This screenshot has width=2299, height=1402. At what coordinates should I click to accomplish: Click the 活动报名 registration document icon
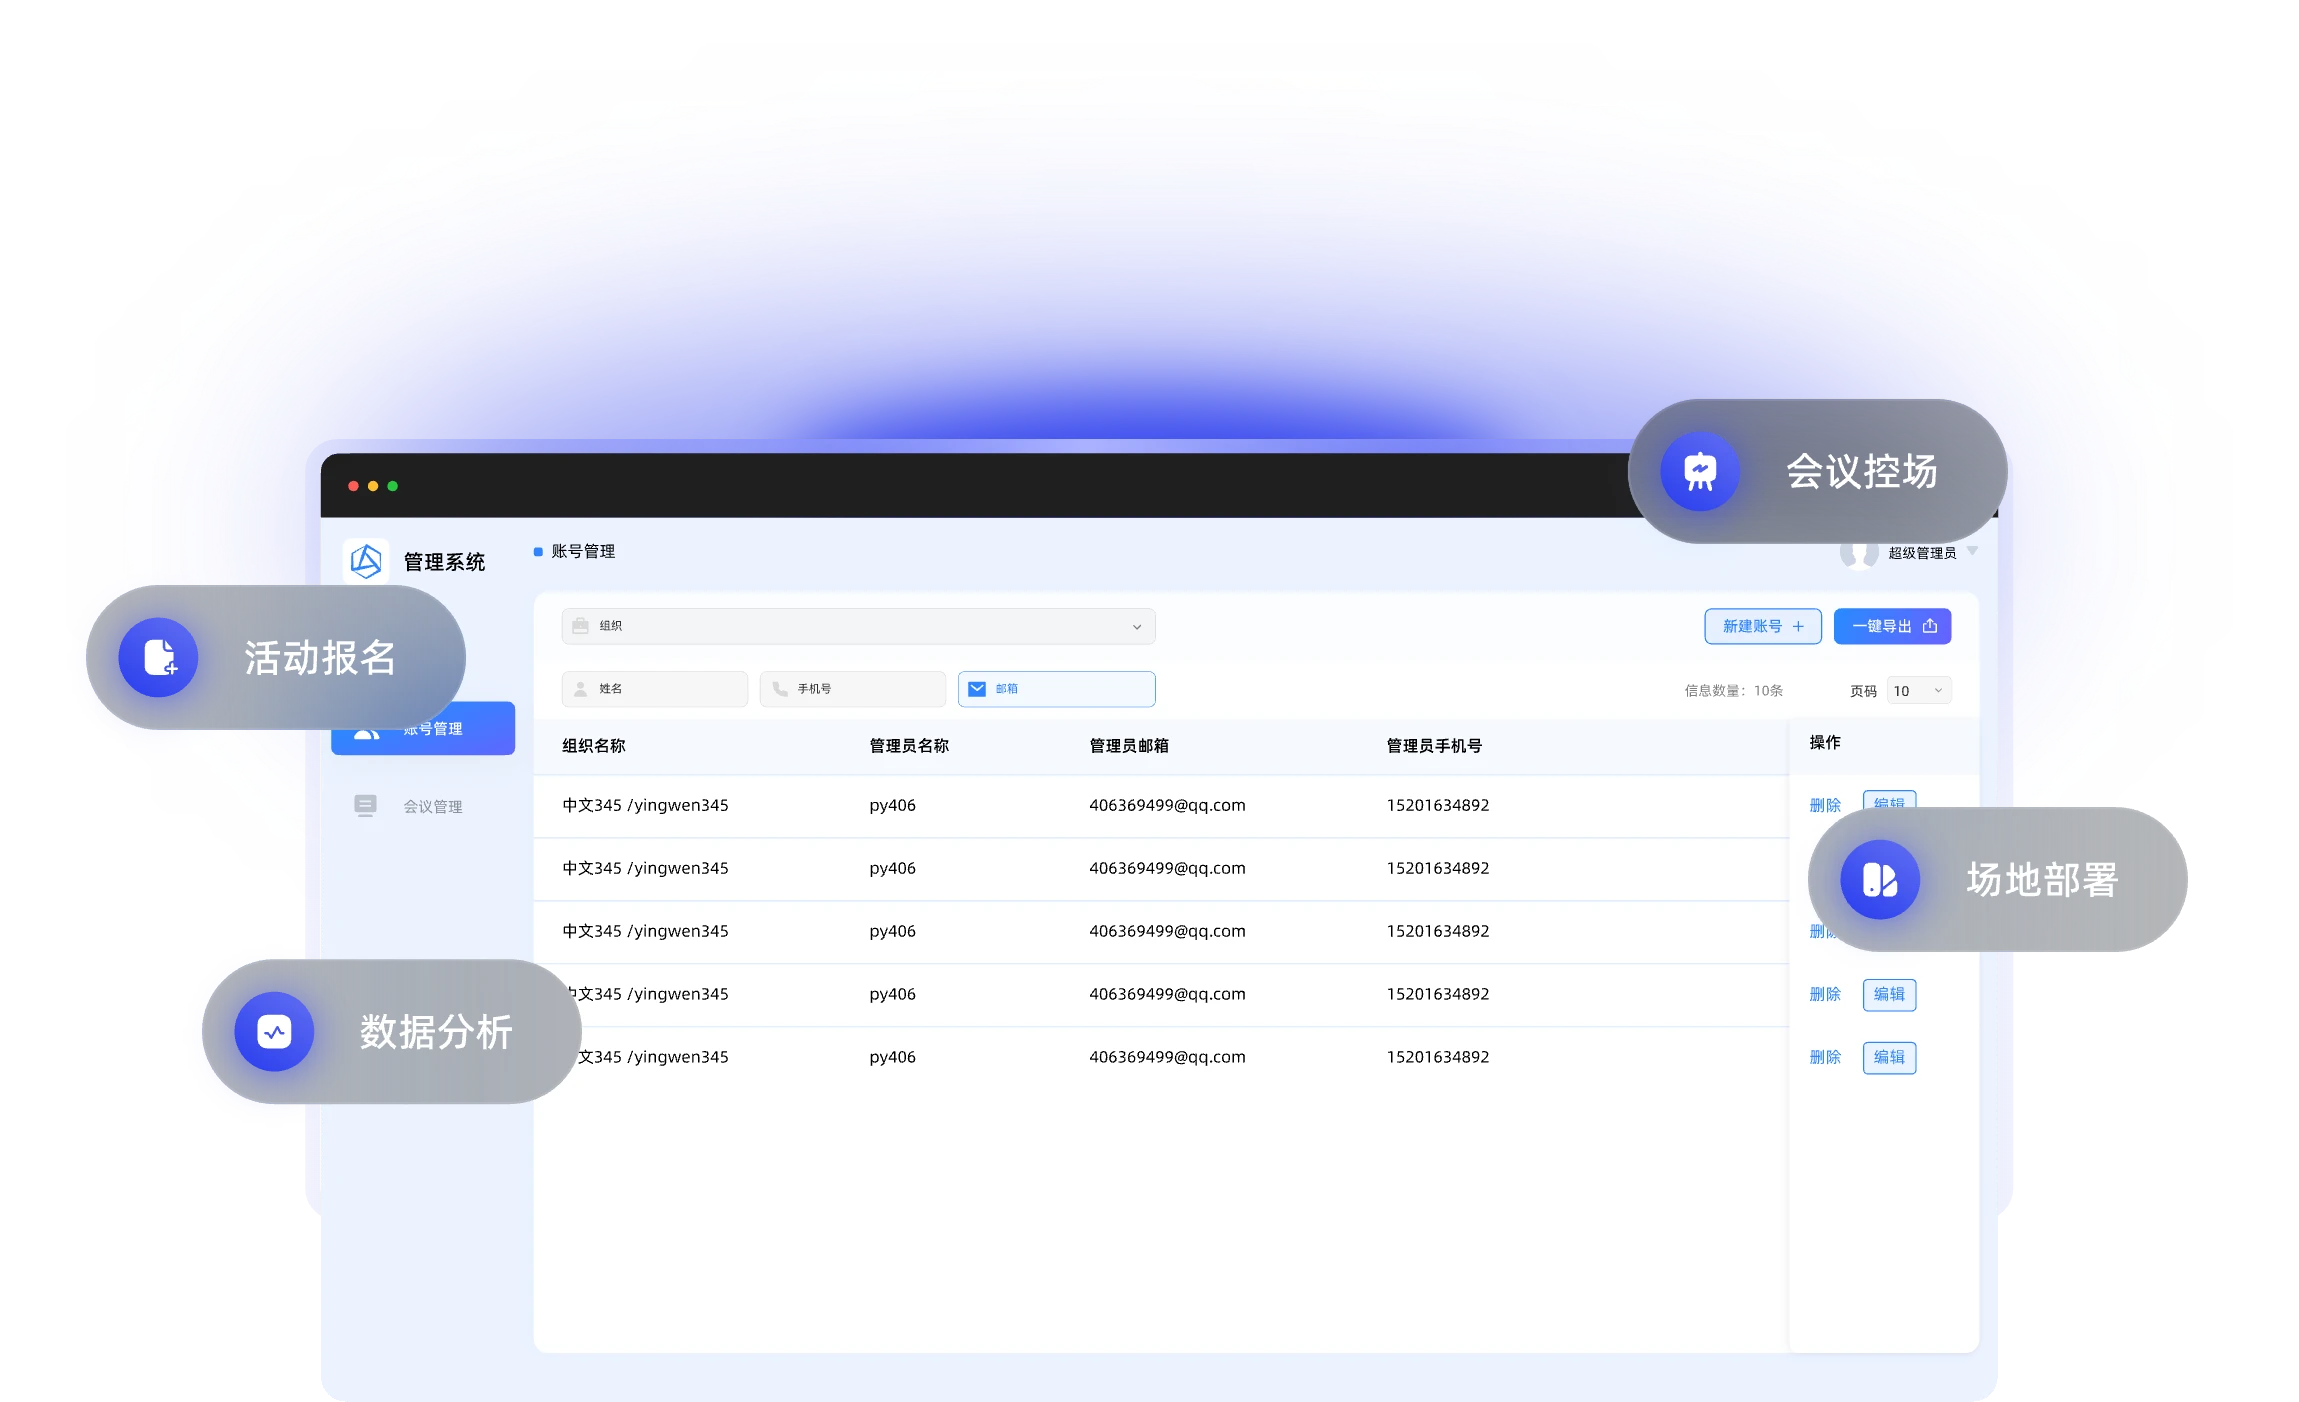click(x=159, y=657)
